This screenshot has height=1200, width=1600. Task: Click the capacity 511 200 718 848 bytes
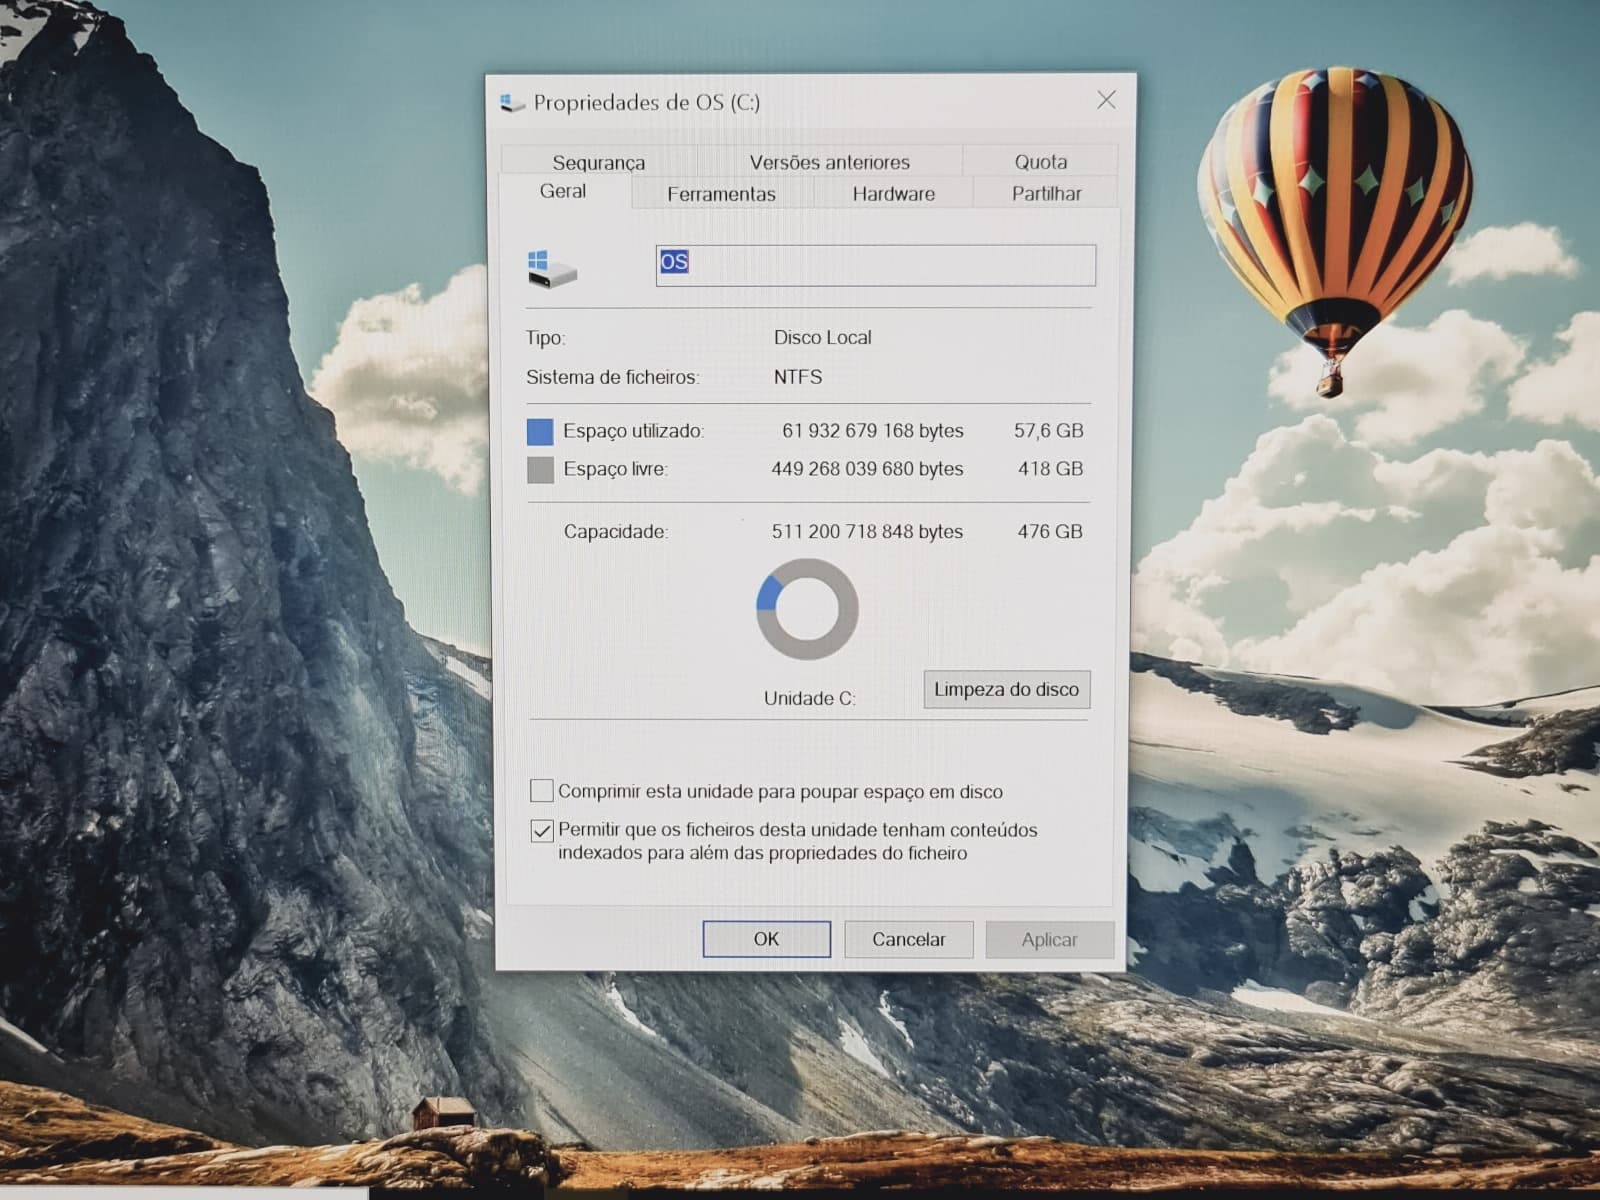point(867,532)
